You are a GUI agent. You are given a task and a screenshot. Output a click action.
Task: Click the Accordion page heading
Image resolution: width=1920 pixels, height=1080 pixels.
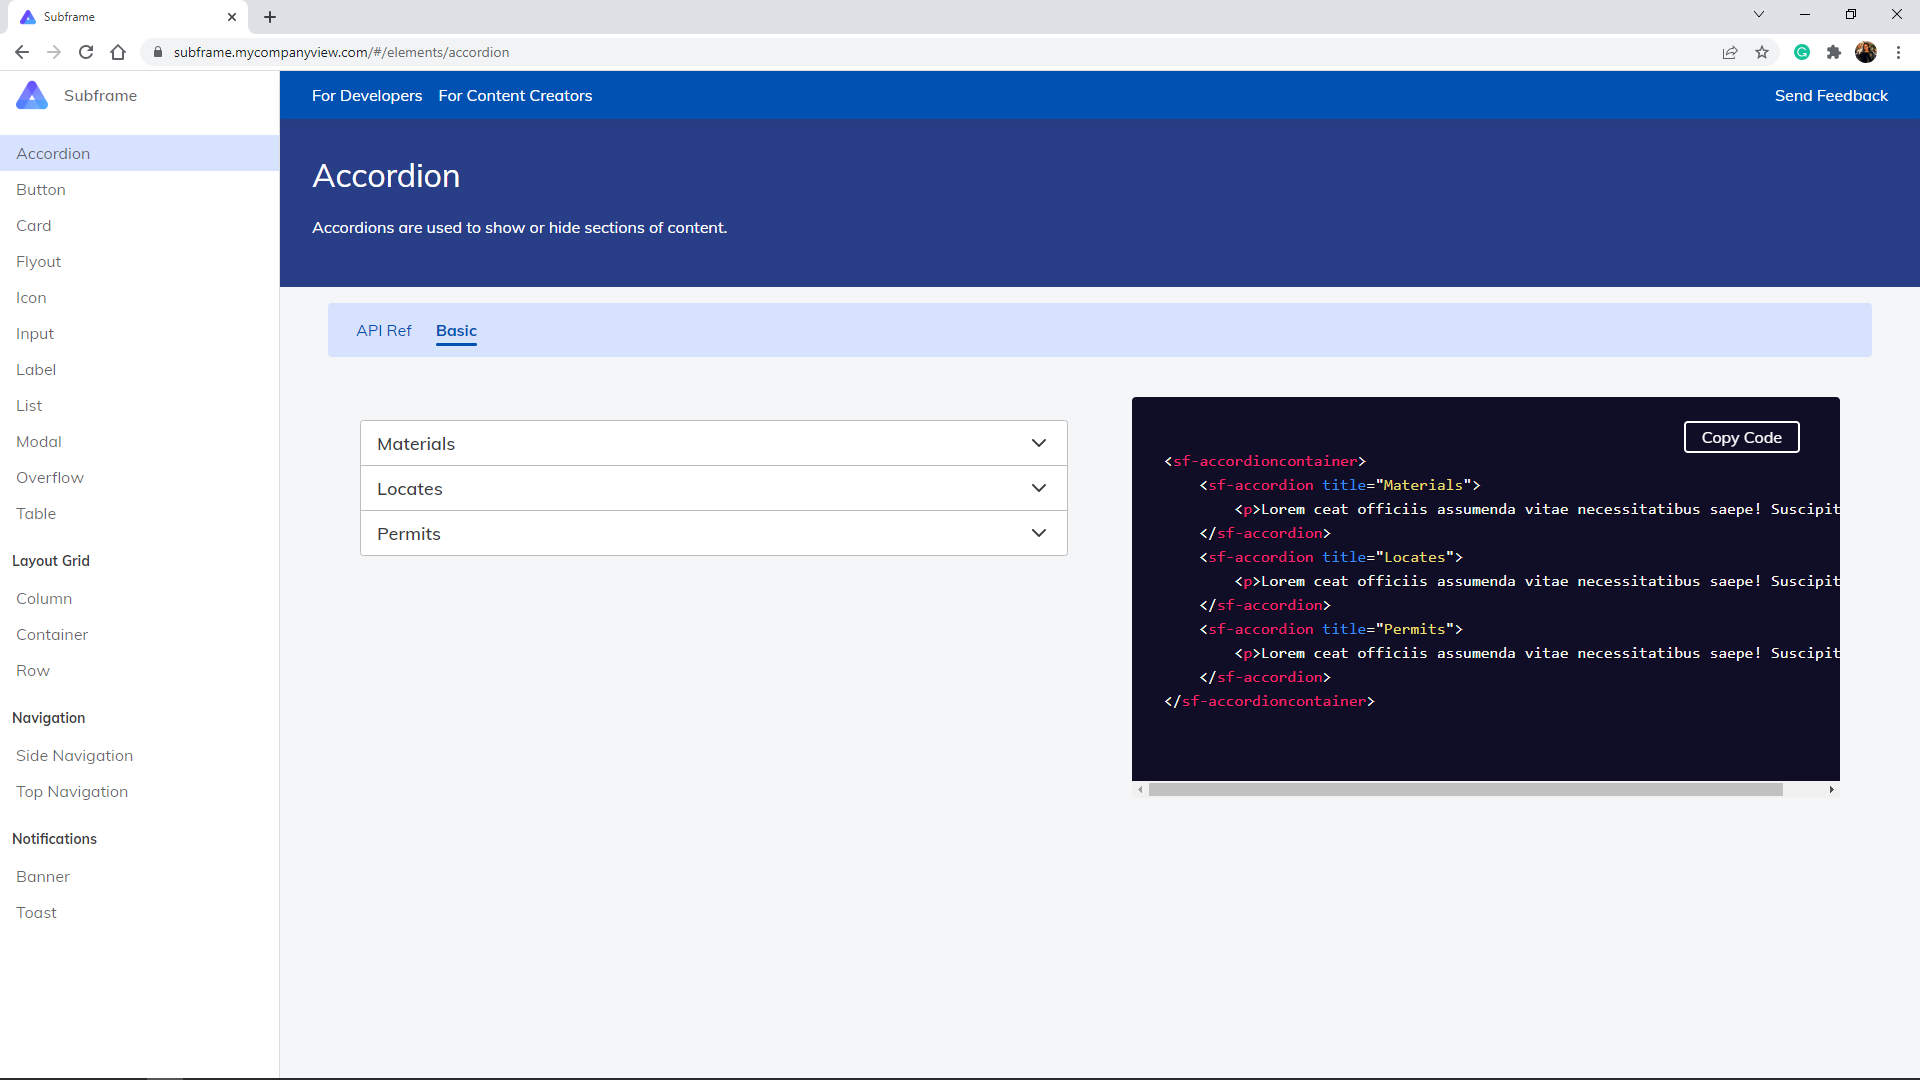point(386,176)
